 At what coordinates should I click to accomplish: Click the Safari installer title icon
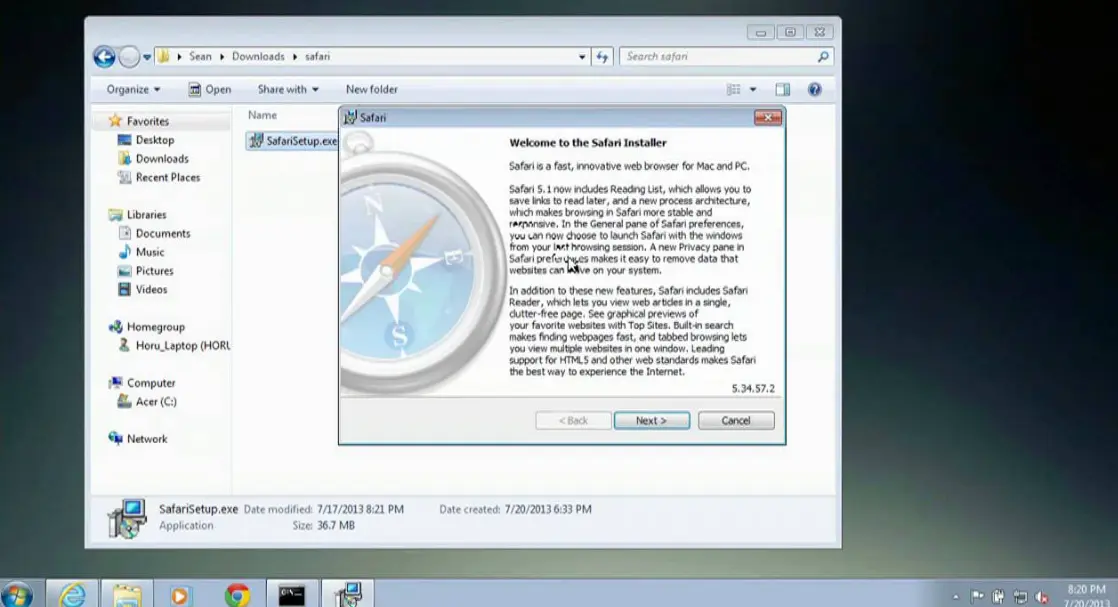(x=350, y=118)
